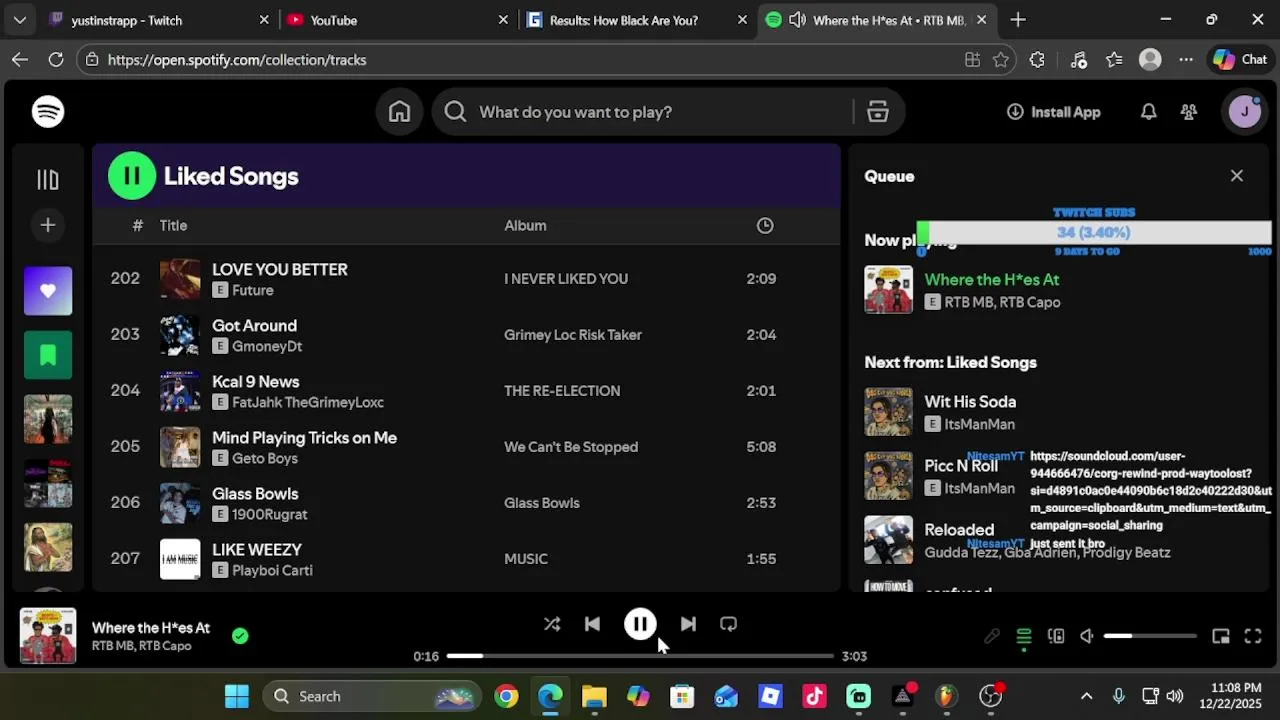Open What's New notifications bell
Image resolution: width=1280 pixels, height=720 pixels.
click(1149, 112)
